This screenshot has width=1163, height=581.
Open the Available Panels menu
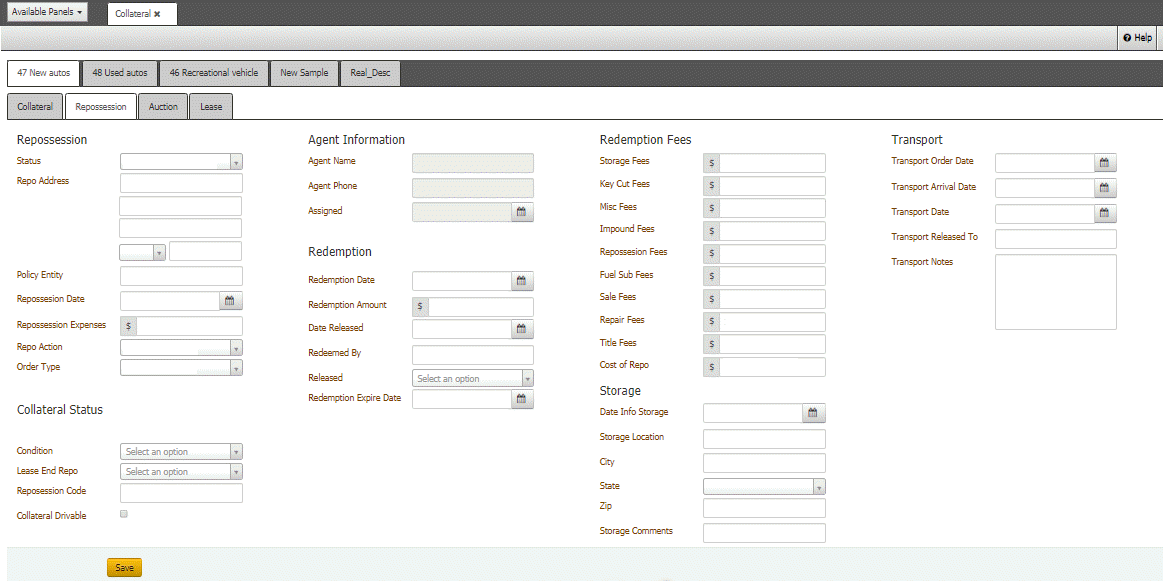click(46, 12)
